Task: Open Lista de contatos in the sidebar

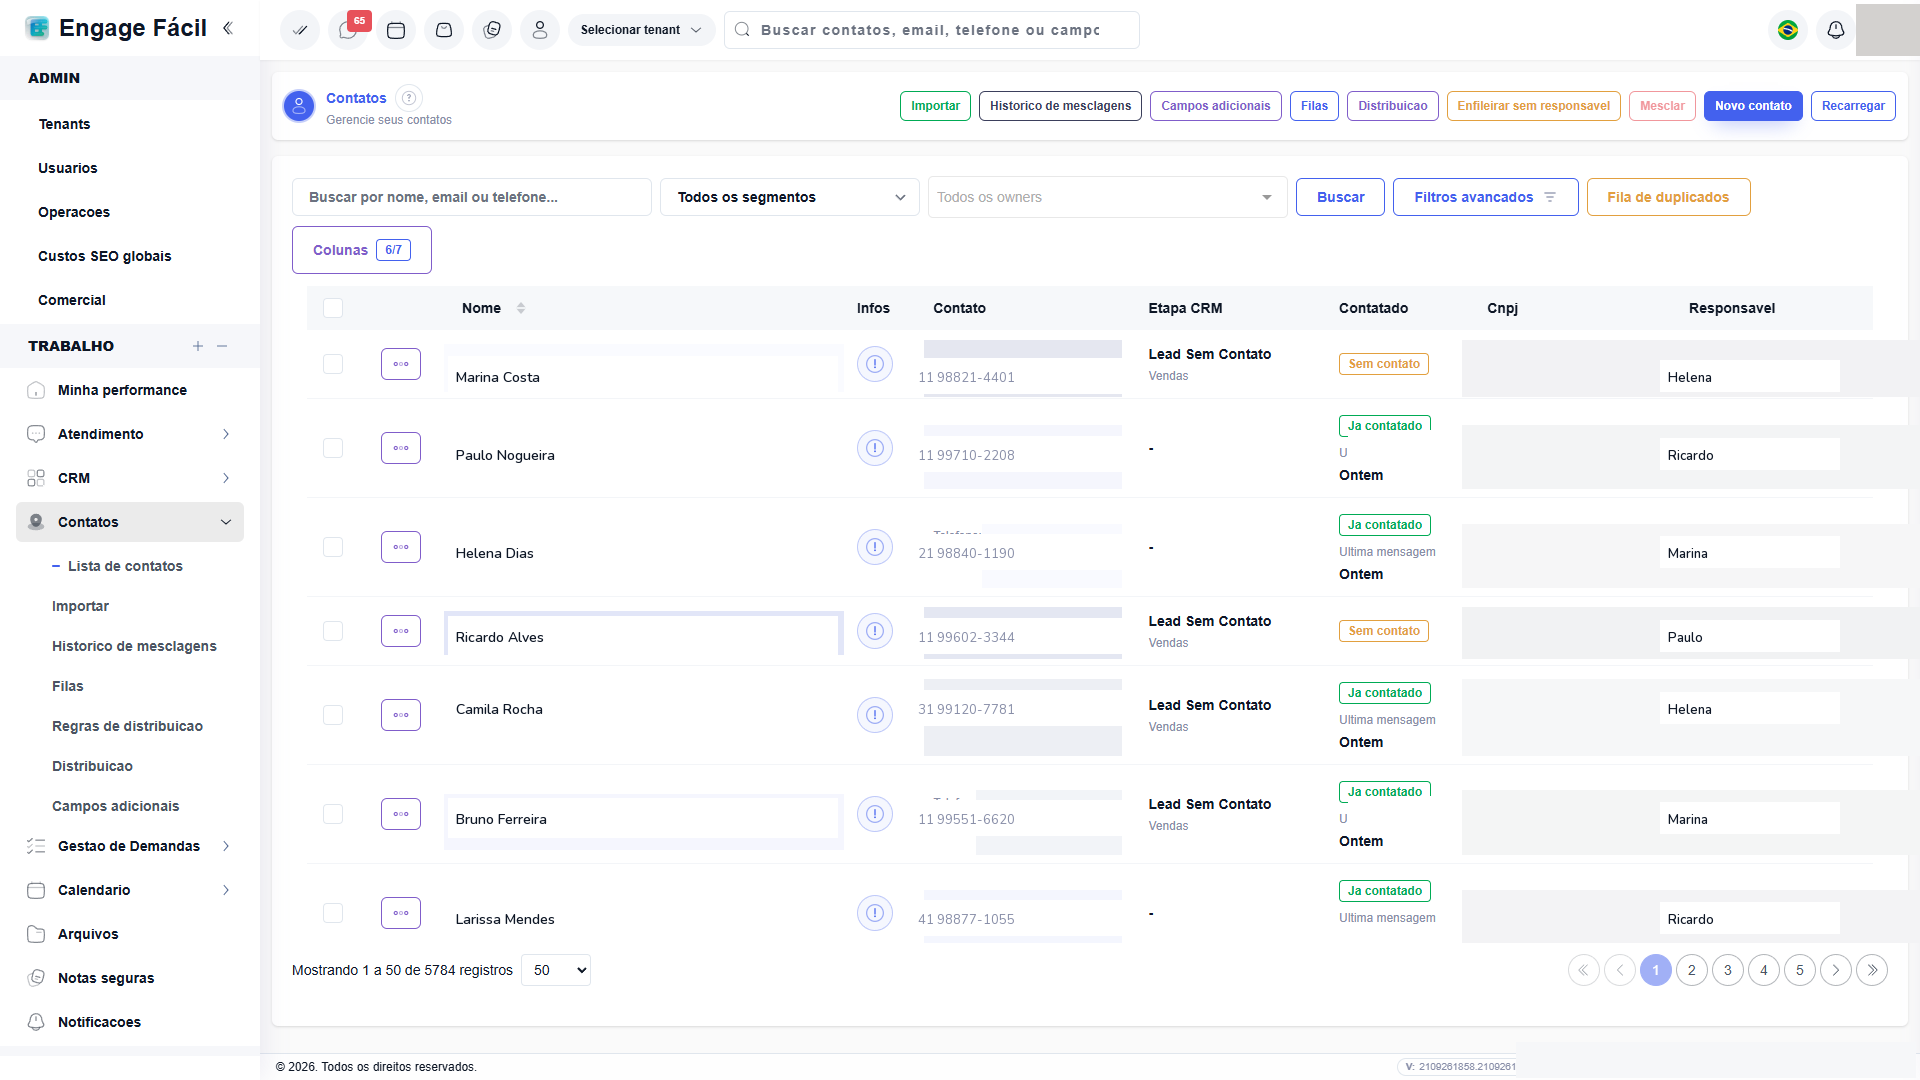Action: click(x=125, y=566)
